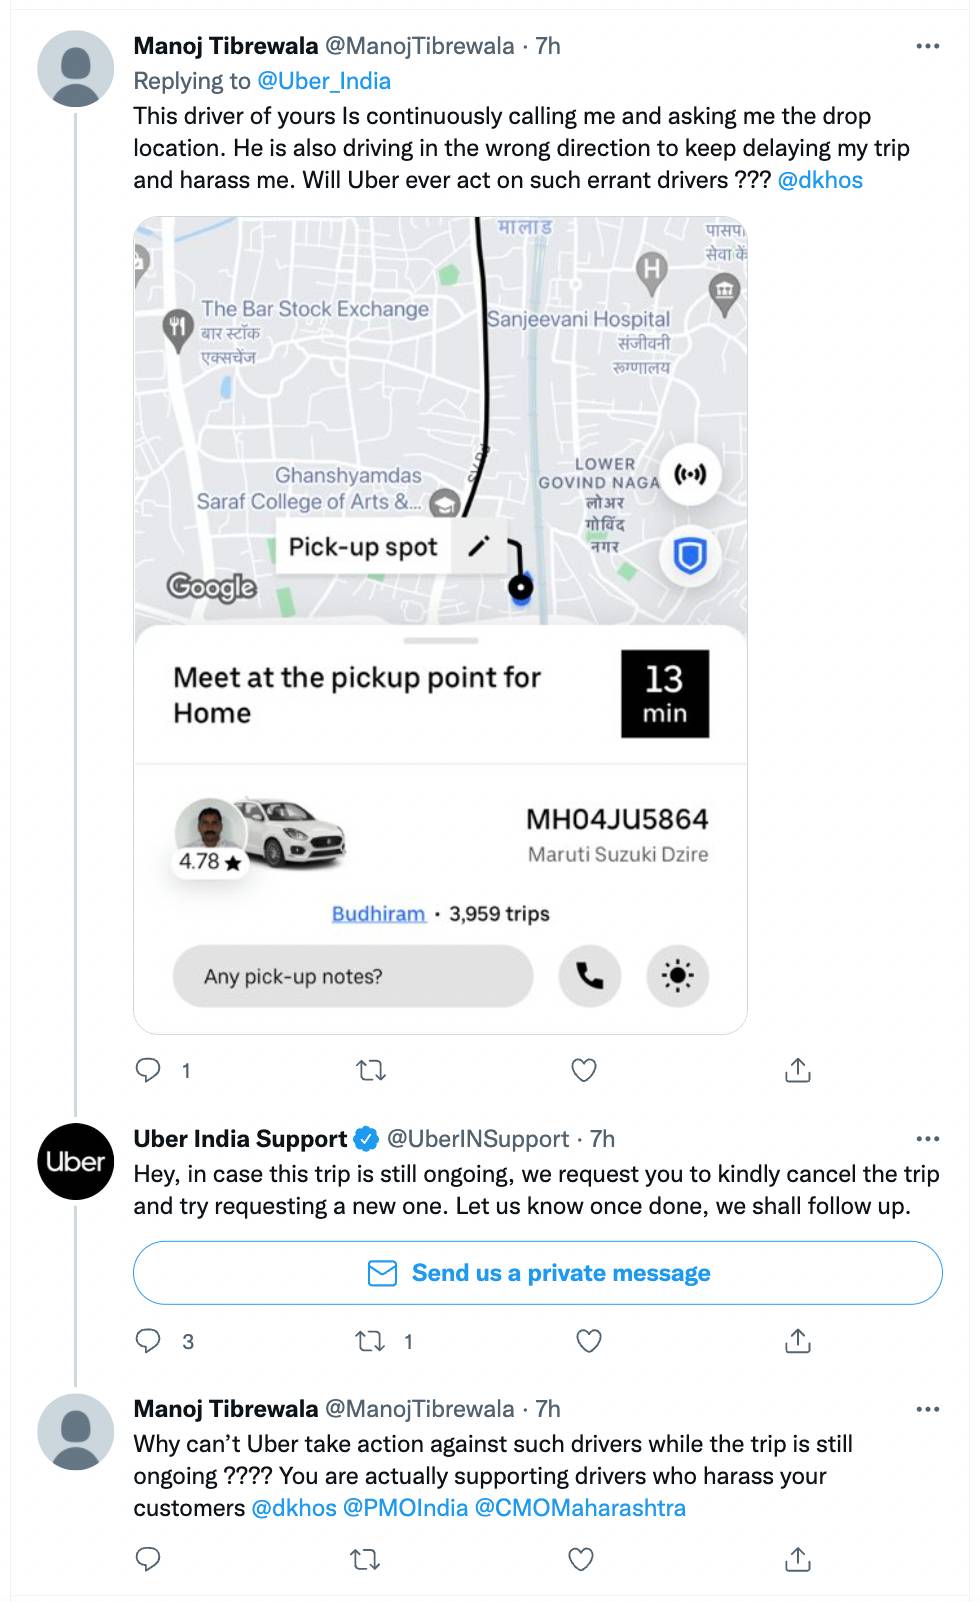Retweet the Uber India Support reply
The image size is (980, 1602).
(x=371, y=1341)
